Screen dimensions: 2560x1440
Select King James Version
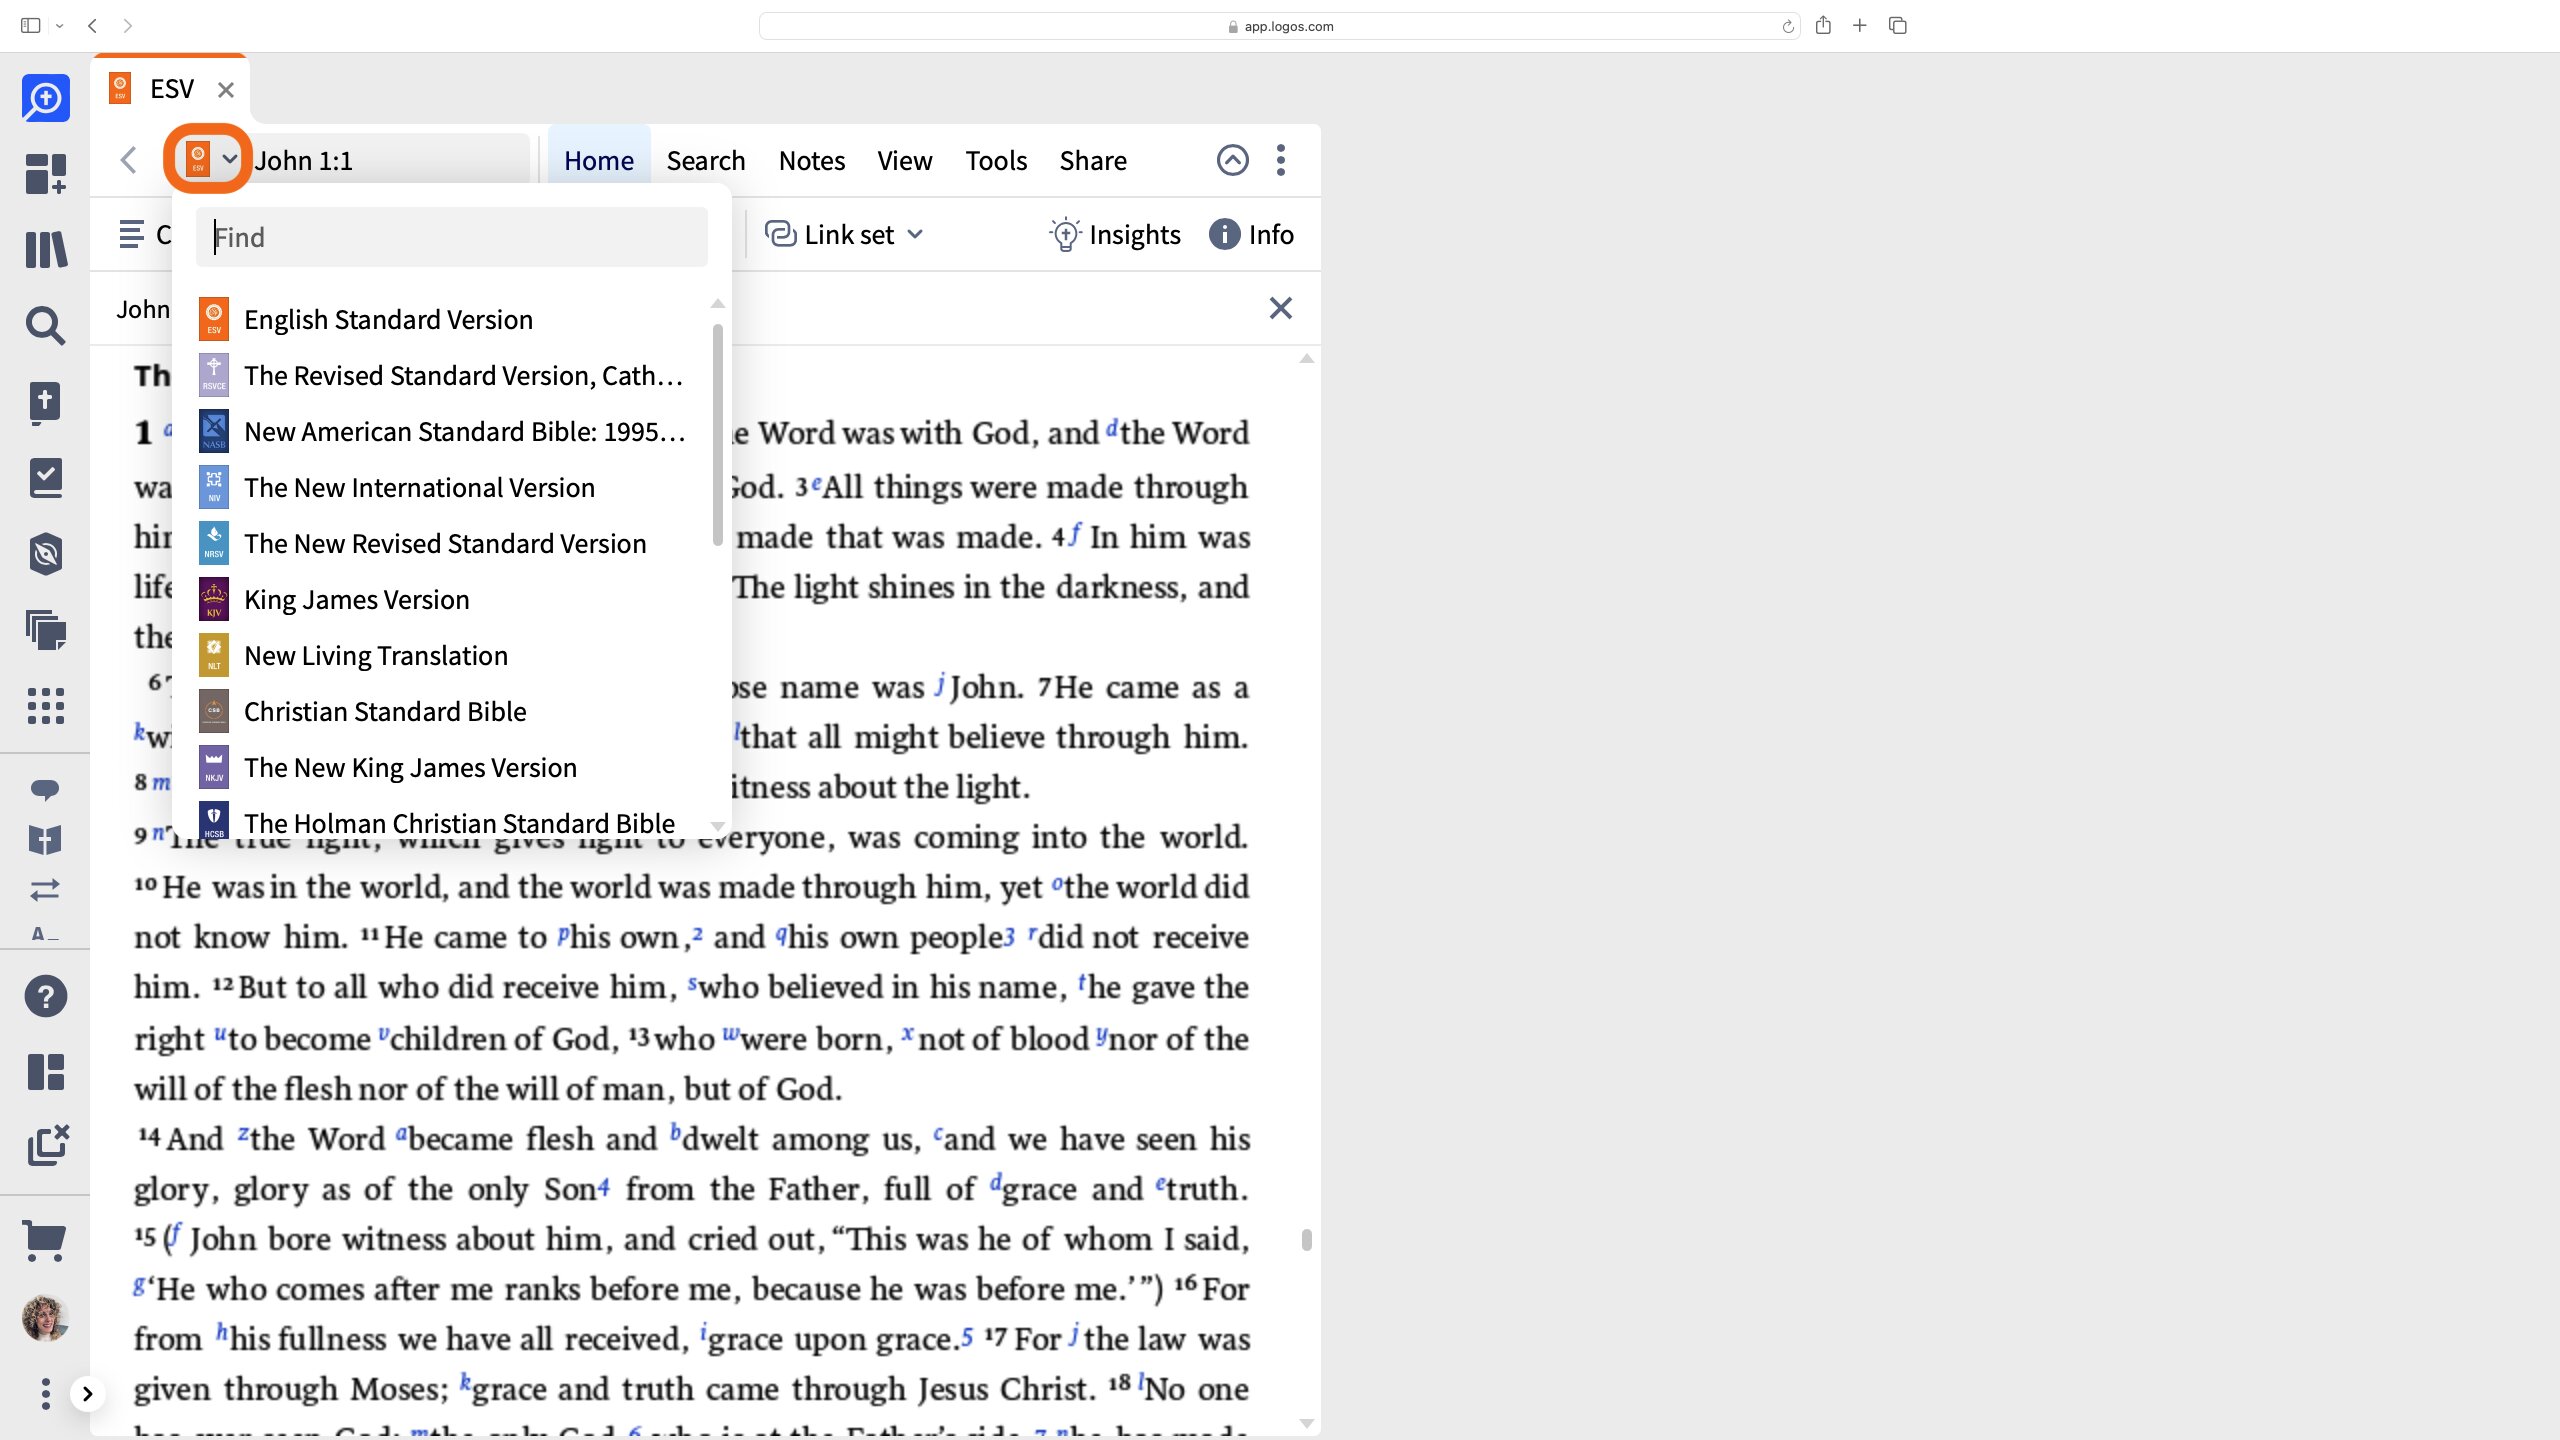[x=452, y=599]
